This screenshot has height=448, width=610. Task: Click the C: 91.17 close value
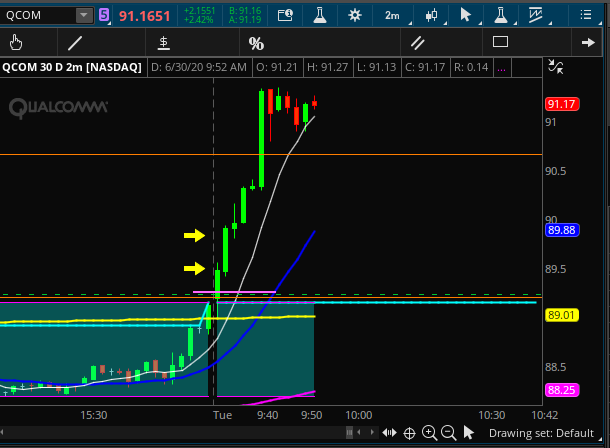pos(425,68)
